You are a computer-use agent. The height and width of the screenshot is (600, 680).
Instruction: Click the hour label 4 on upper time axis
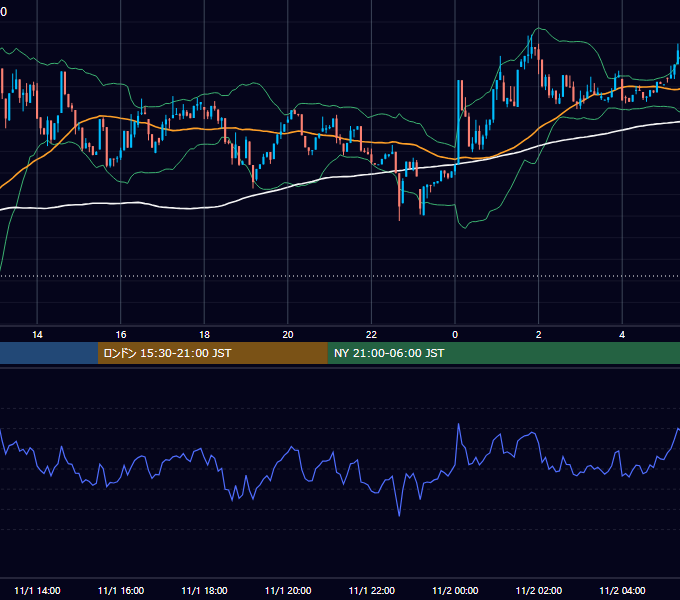pyautogui.click(x=622, y=335)
